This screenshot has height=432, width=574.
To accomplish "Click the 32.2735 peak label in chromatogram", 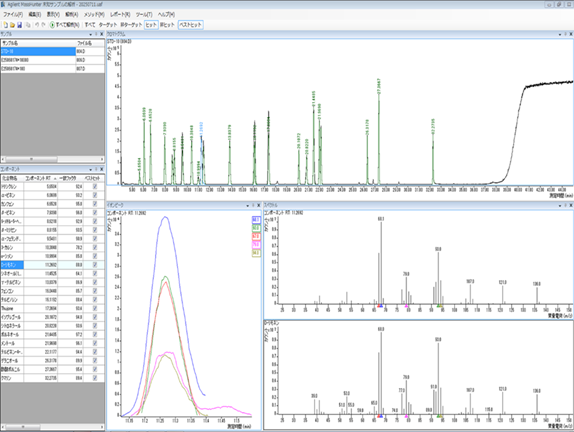I will tap(433, 127).
